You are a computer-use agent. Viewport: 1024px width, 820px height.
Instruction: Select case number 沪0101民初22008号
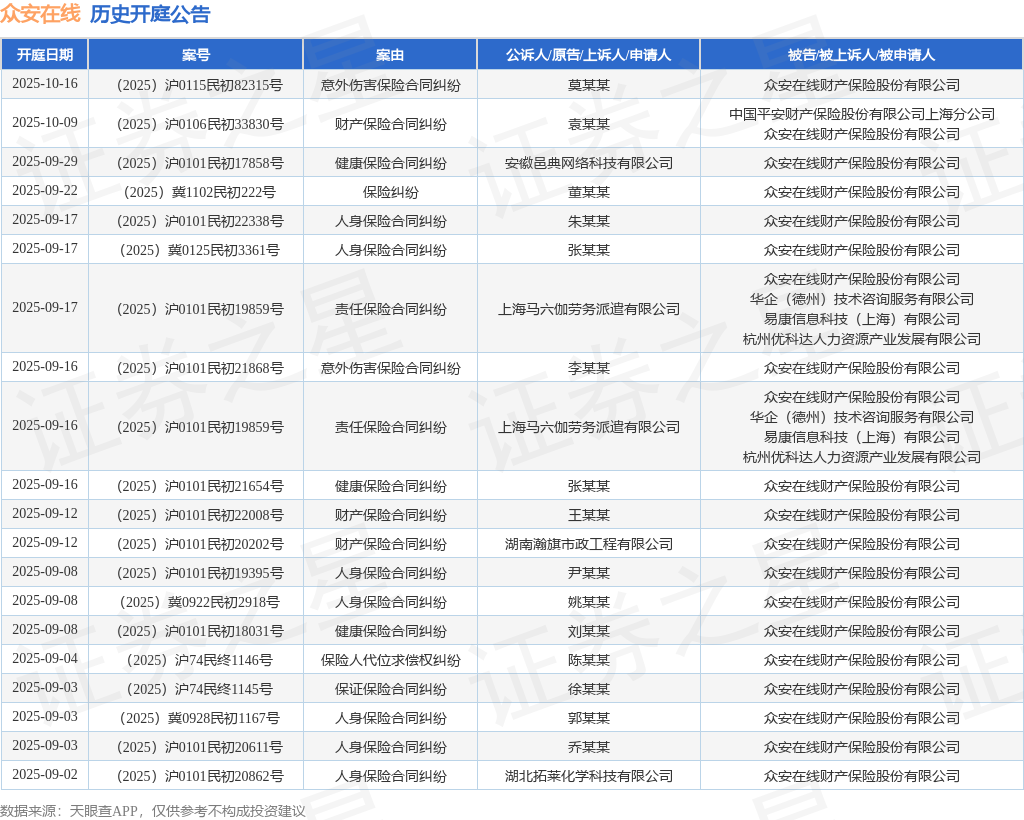(x=199, y=515)
